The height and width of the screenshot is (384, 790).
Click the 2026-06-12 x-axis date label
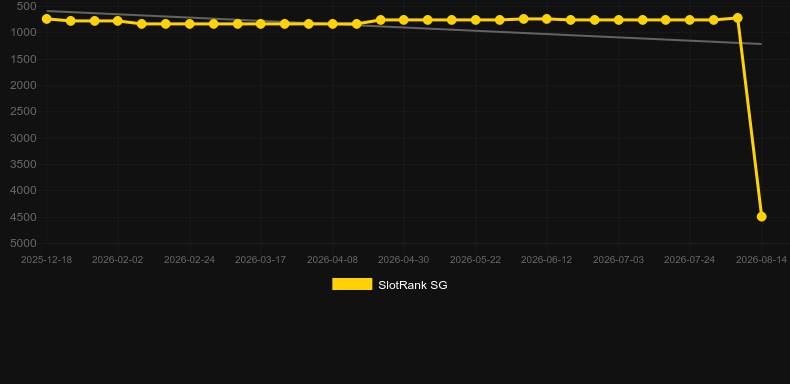tap(547, 260)
